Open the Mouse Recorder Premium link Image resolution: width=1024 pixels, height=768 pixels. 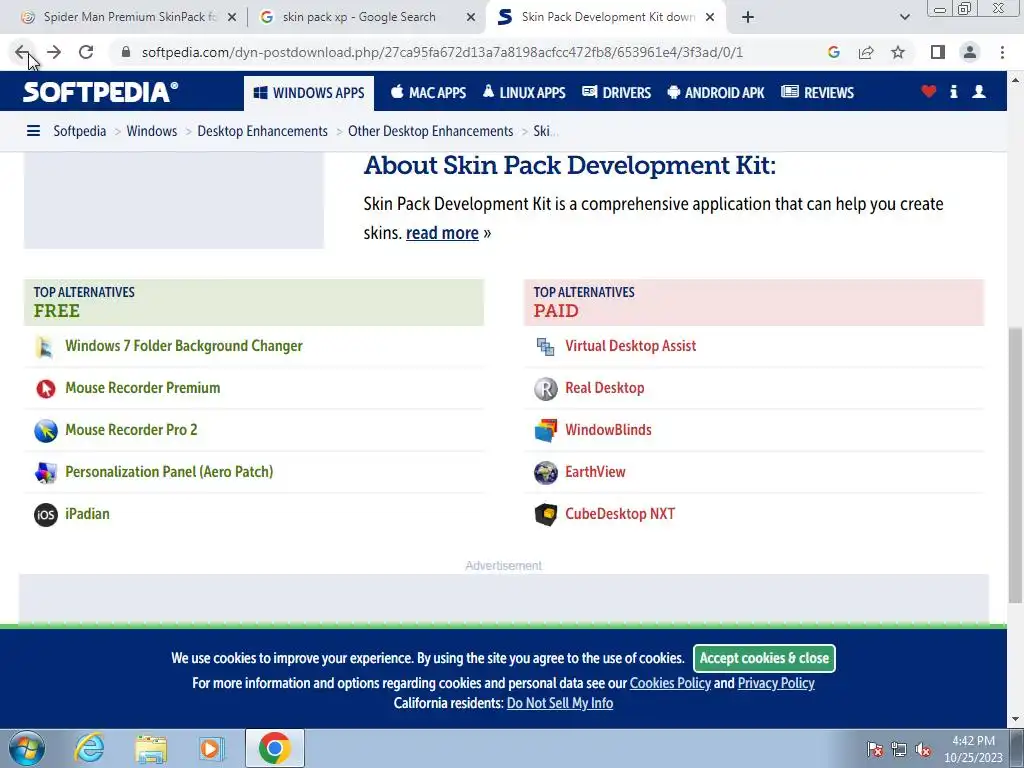tap(142, 388)
